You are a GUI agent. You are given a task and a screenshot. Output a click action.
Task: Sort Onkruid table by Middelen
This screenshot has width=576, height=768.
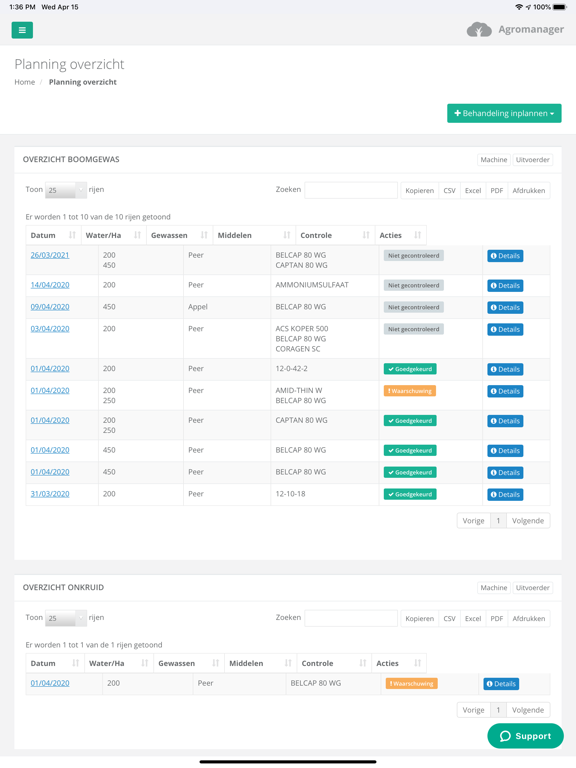point(261,663)
